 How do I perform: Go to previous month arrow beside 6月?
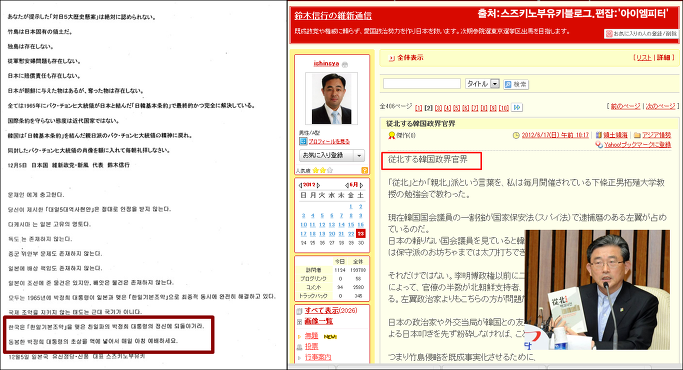coord(347,185)
